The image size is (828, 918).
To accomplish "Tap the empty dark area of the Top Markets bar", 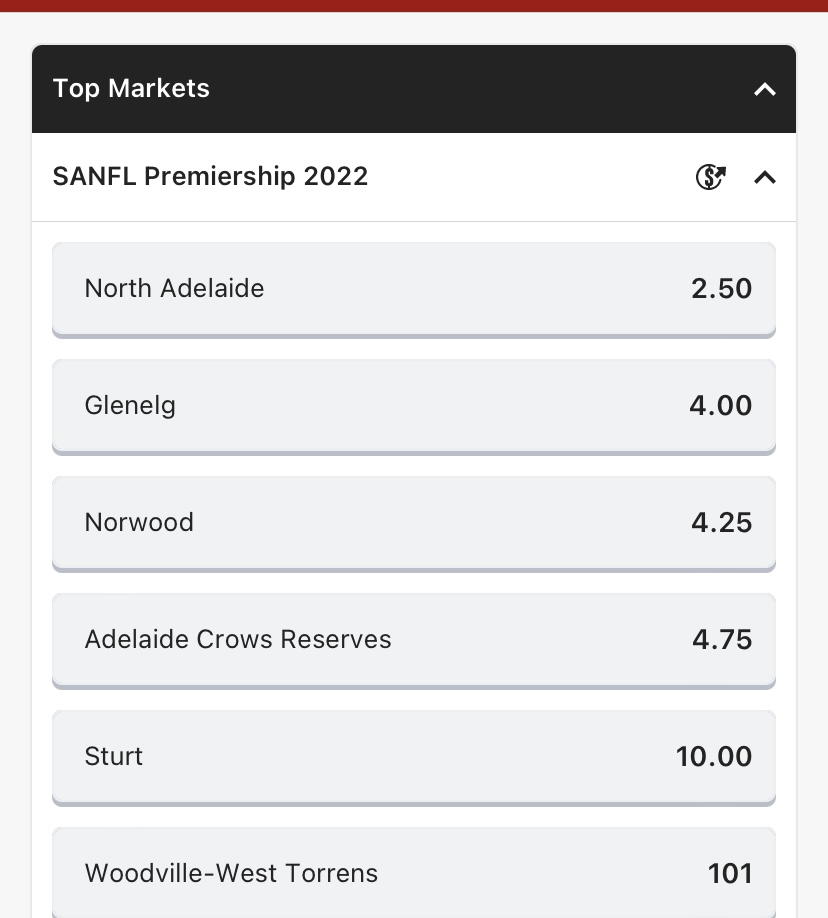I will click(x=480, y=89).
